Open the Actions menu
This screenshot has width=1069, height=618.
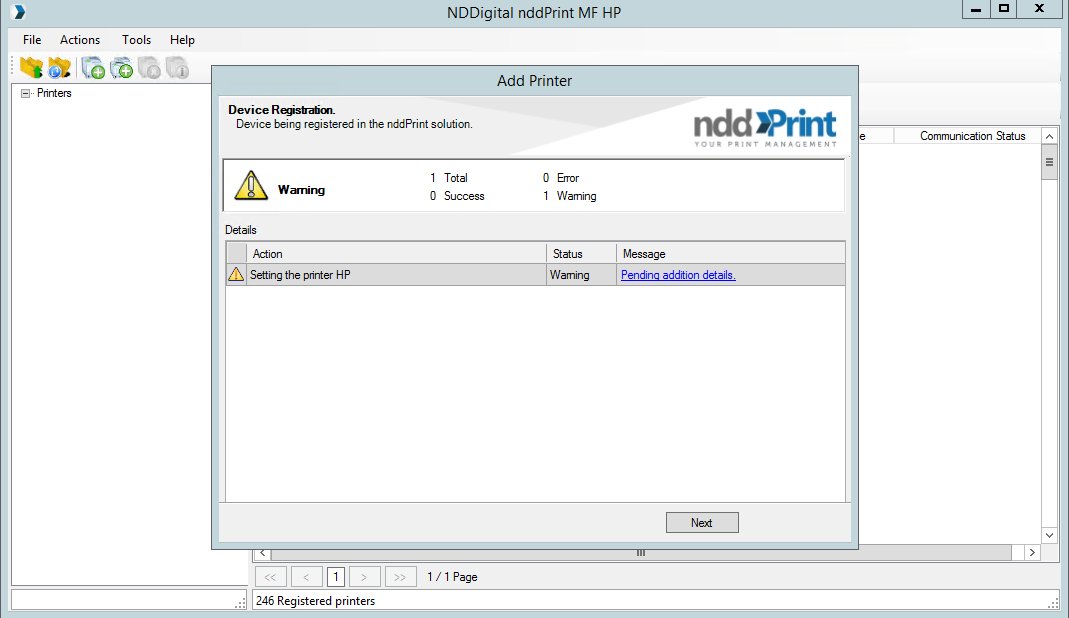click(80, 40)
